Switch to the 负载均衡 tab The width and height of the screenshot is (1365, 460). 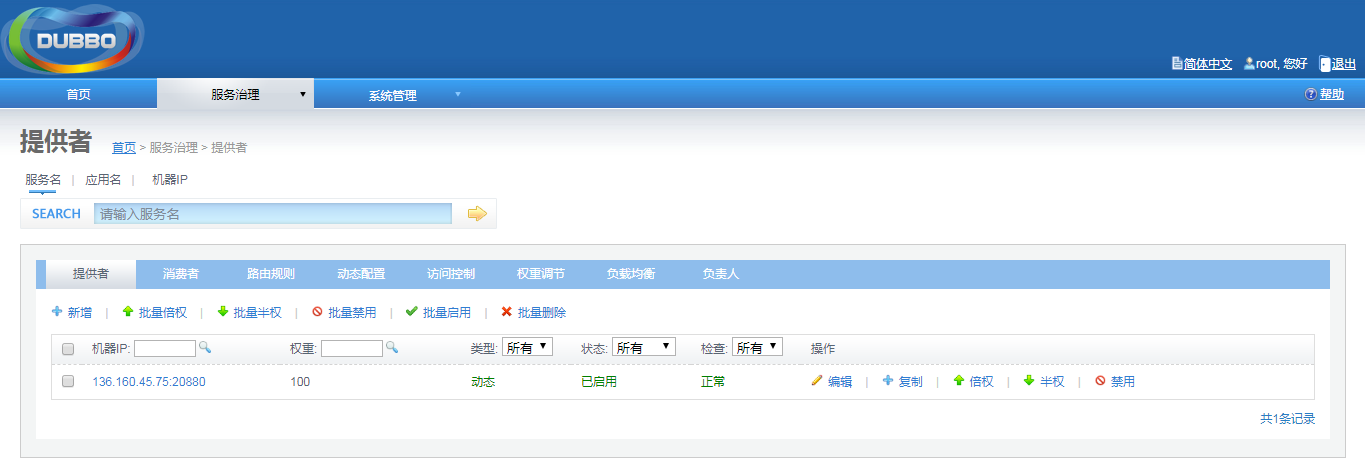click(631, 274)
